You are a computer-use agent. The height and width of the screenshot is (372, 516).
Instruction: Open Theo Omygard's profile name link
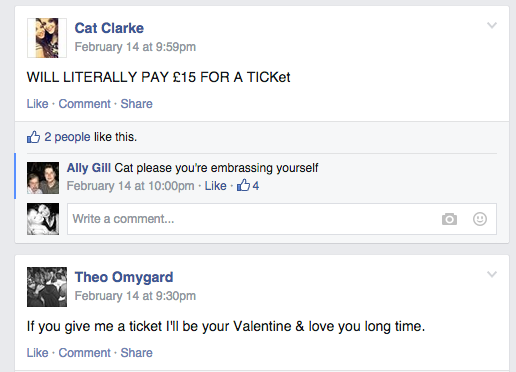click(x=124, y=277)
